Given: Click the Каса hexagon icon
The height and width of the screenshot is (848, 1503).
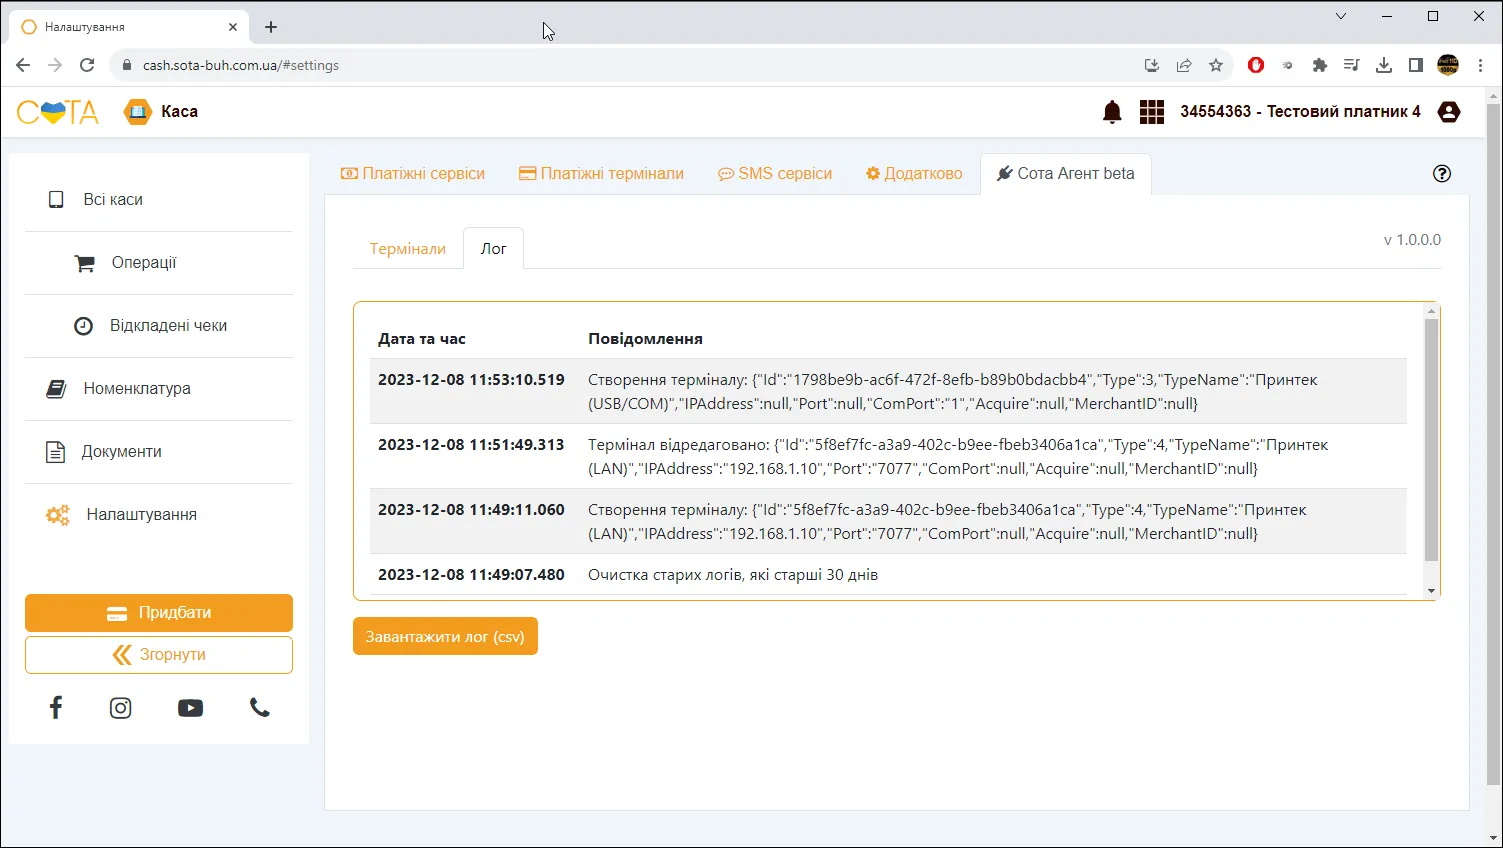Looking at the screenshot, I should [137, 112].
